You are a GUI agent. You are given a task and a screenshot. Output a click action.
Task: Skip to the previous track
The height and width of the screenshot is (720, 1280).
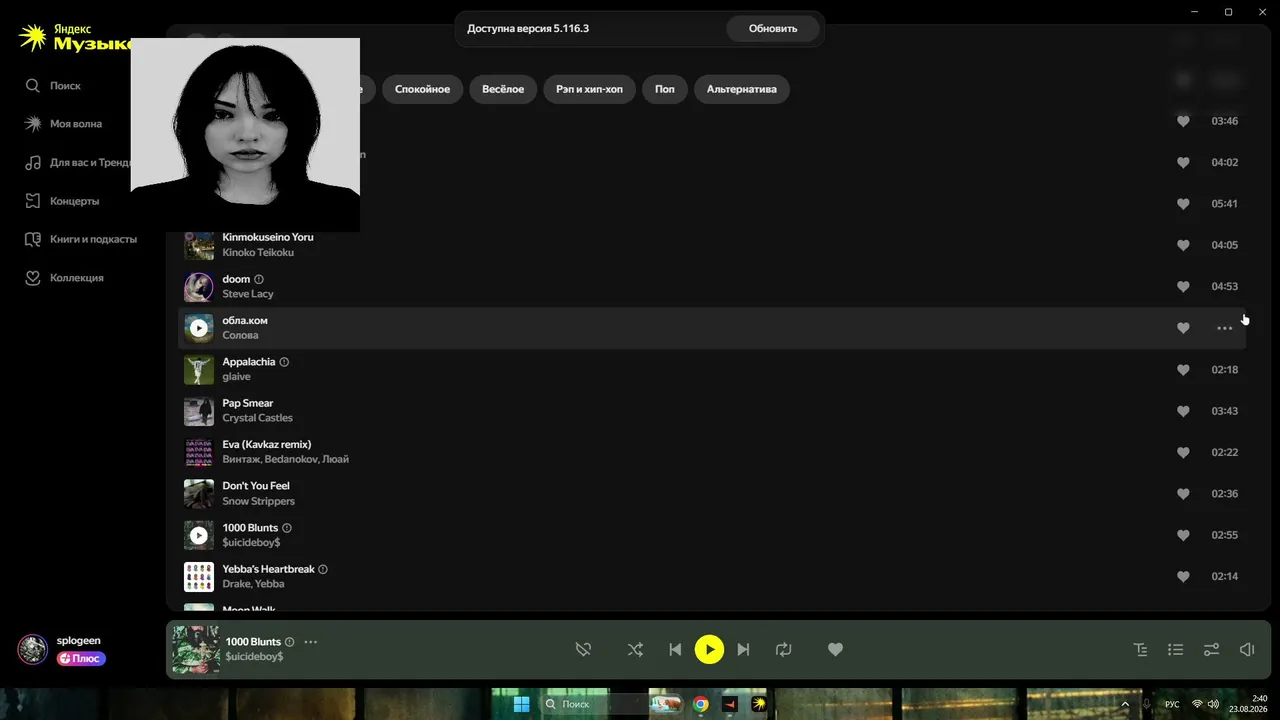pos(675,650)
